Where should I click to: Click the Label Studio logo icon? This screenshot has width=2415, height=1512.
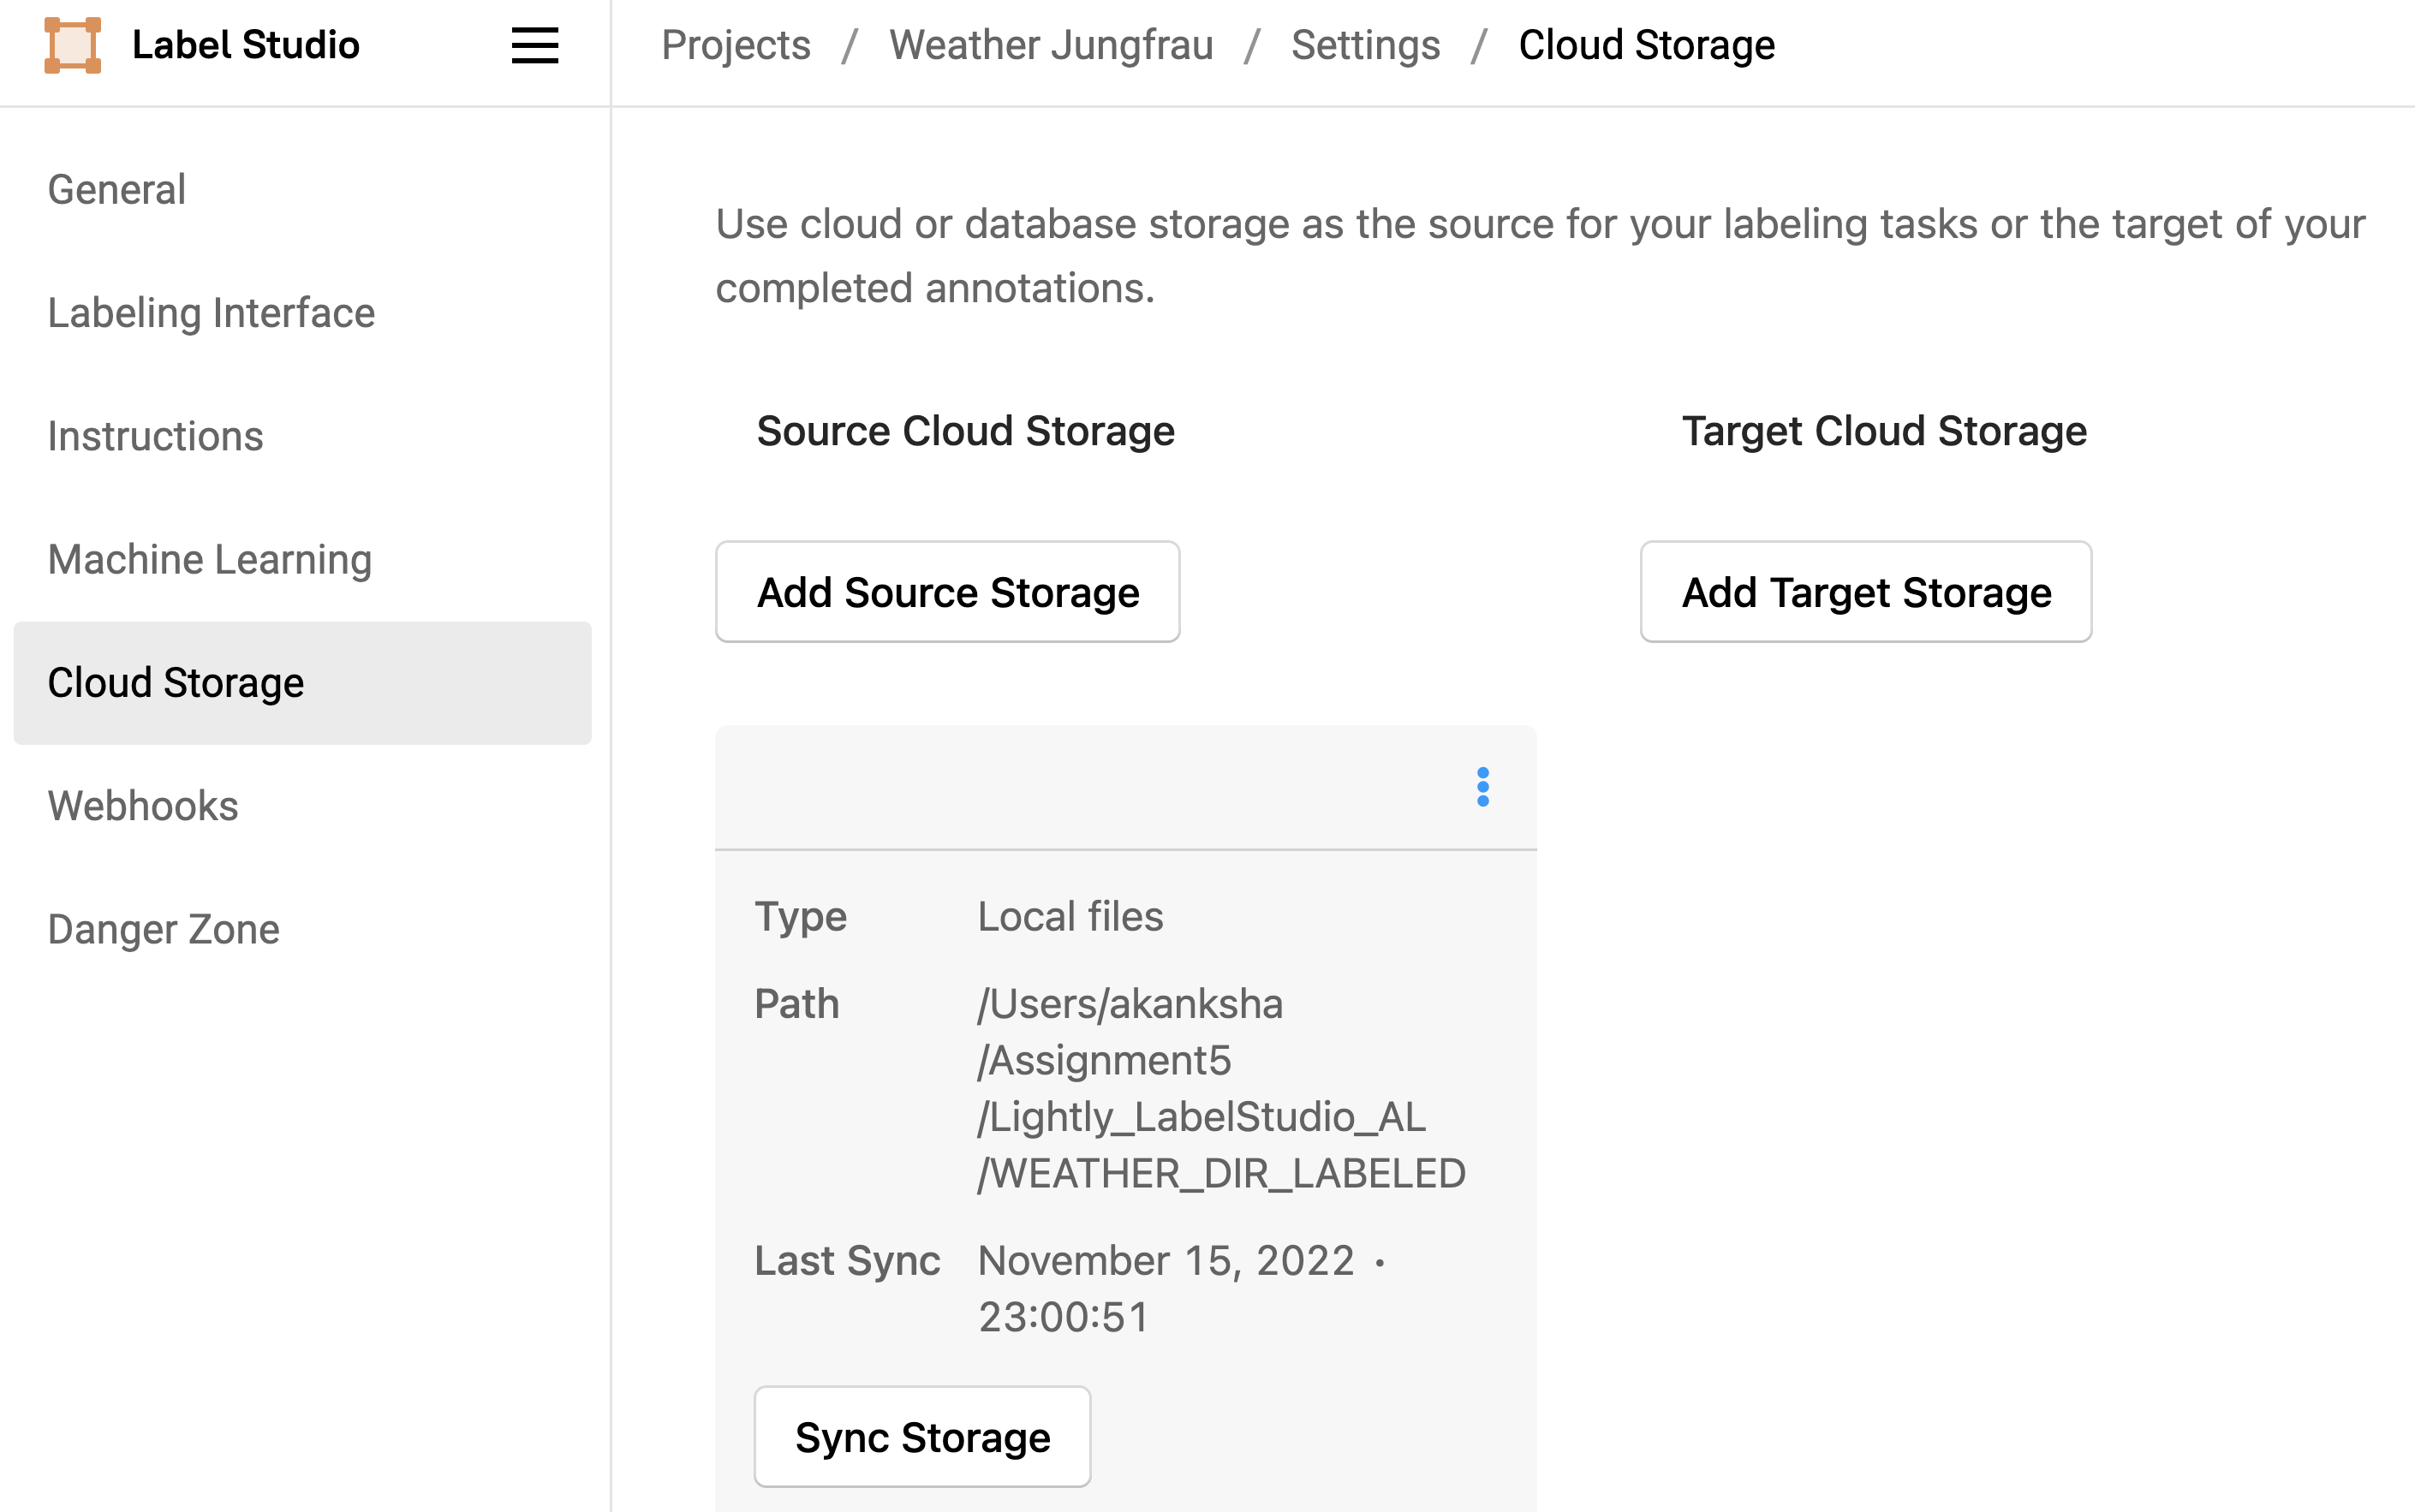point(73,45)
